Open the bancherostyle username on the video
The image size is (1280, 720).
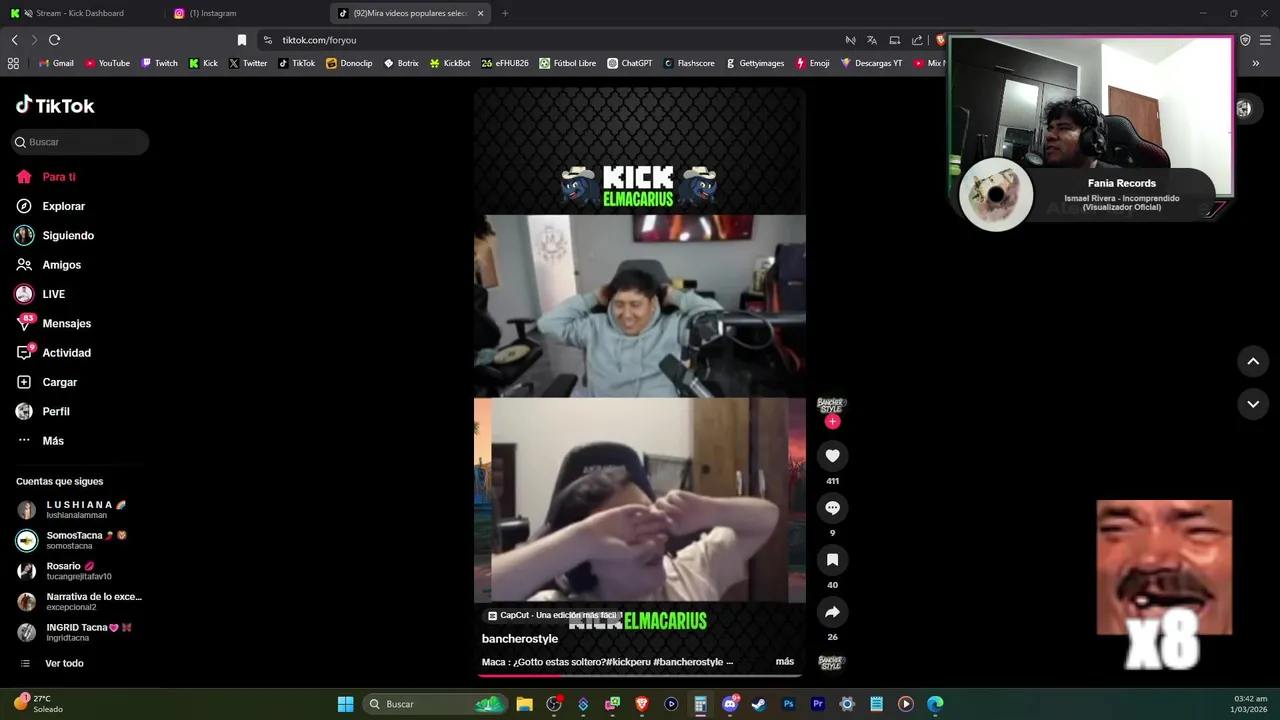coord(520,639)
